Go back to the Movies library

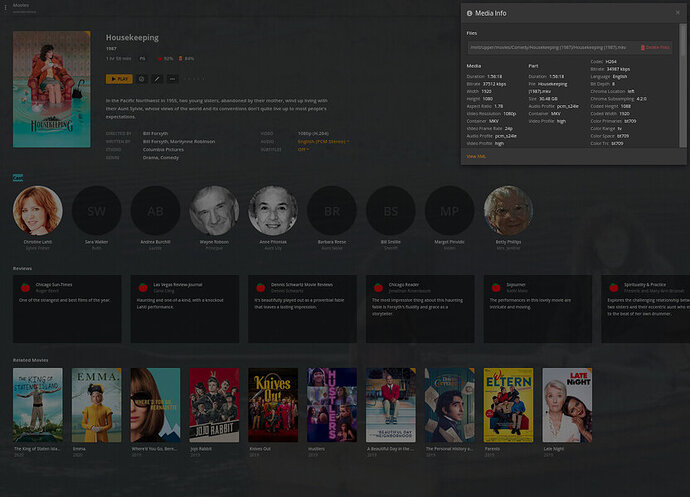pyautogui.click(x=21, y=5)
